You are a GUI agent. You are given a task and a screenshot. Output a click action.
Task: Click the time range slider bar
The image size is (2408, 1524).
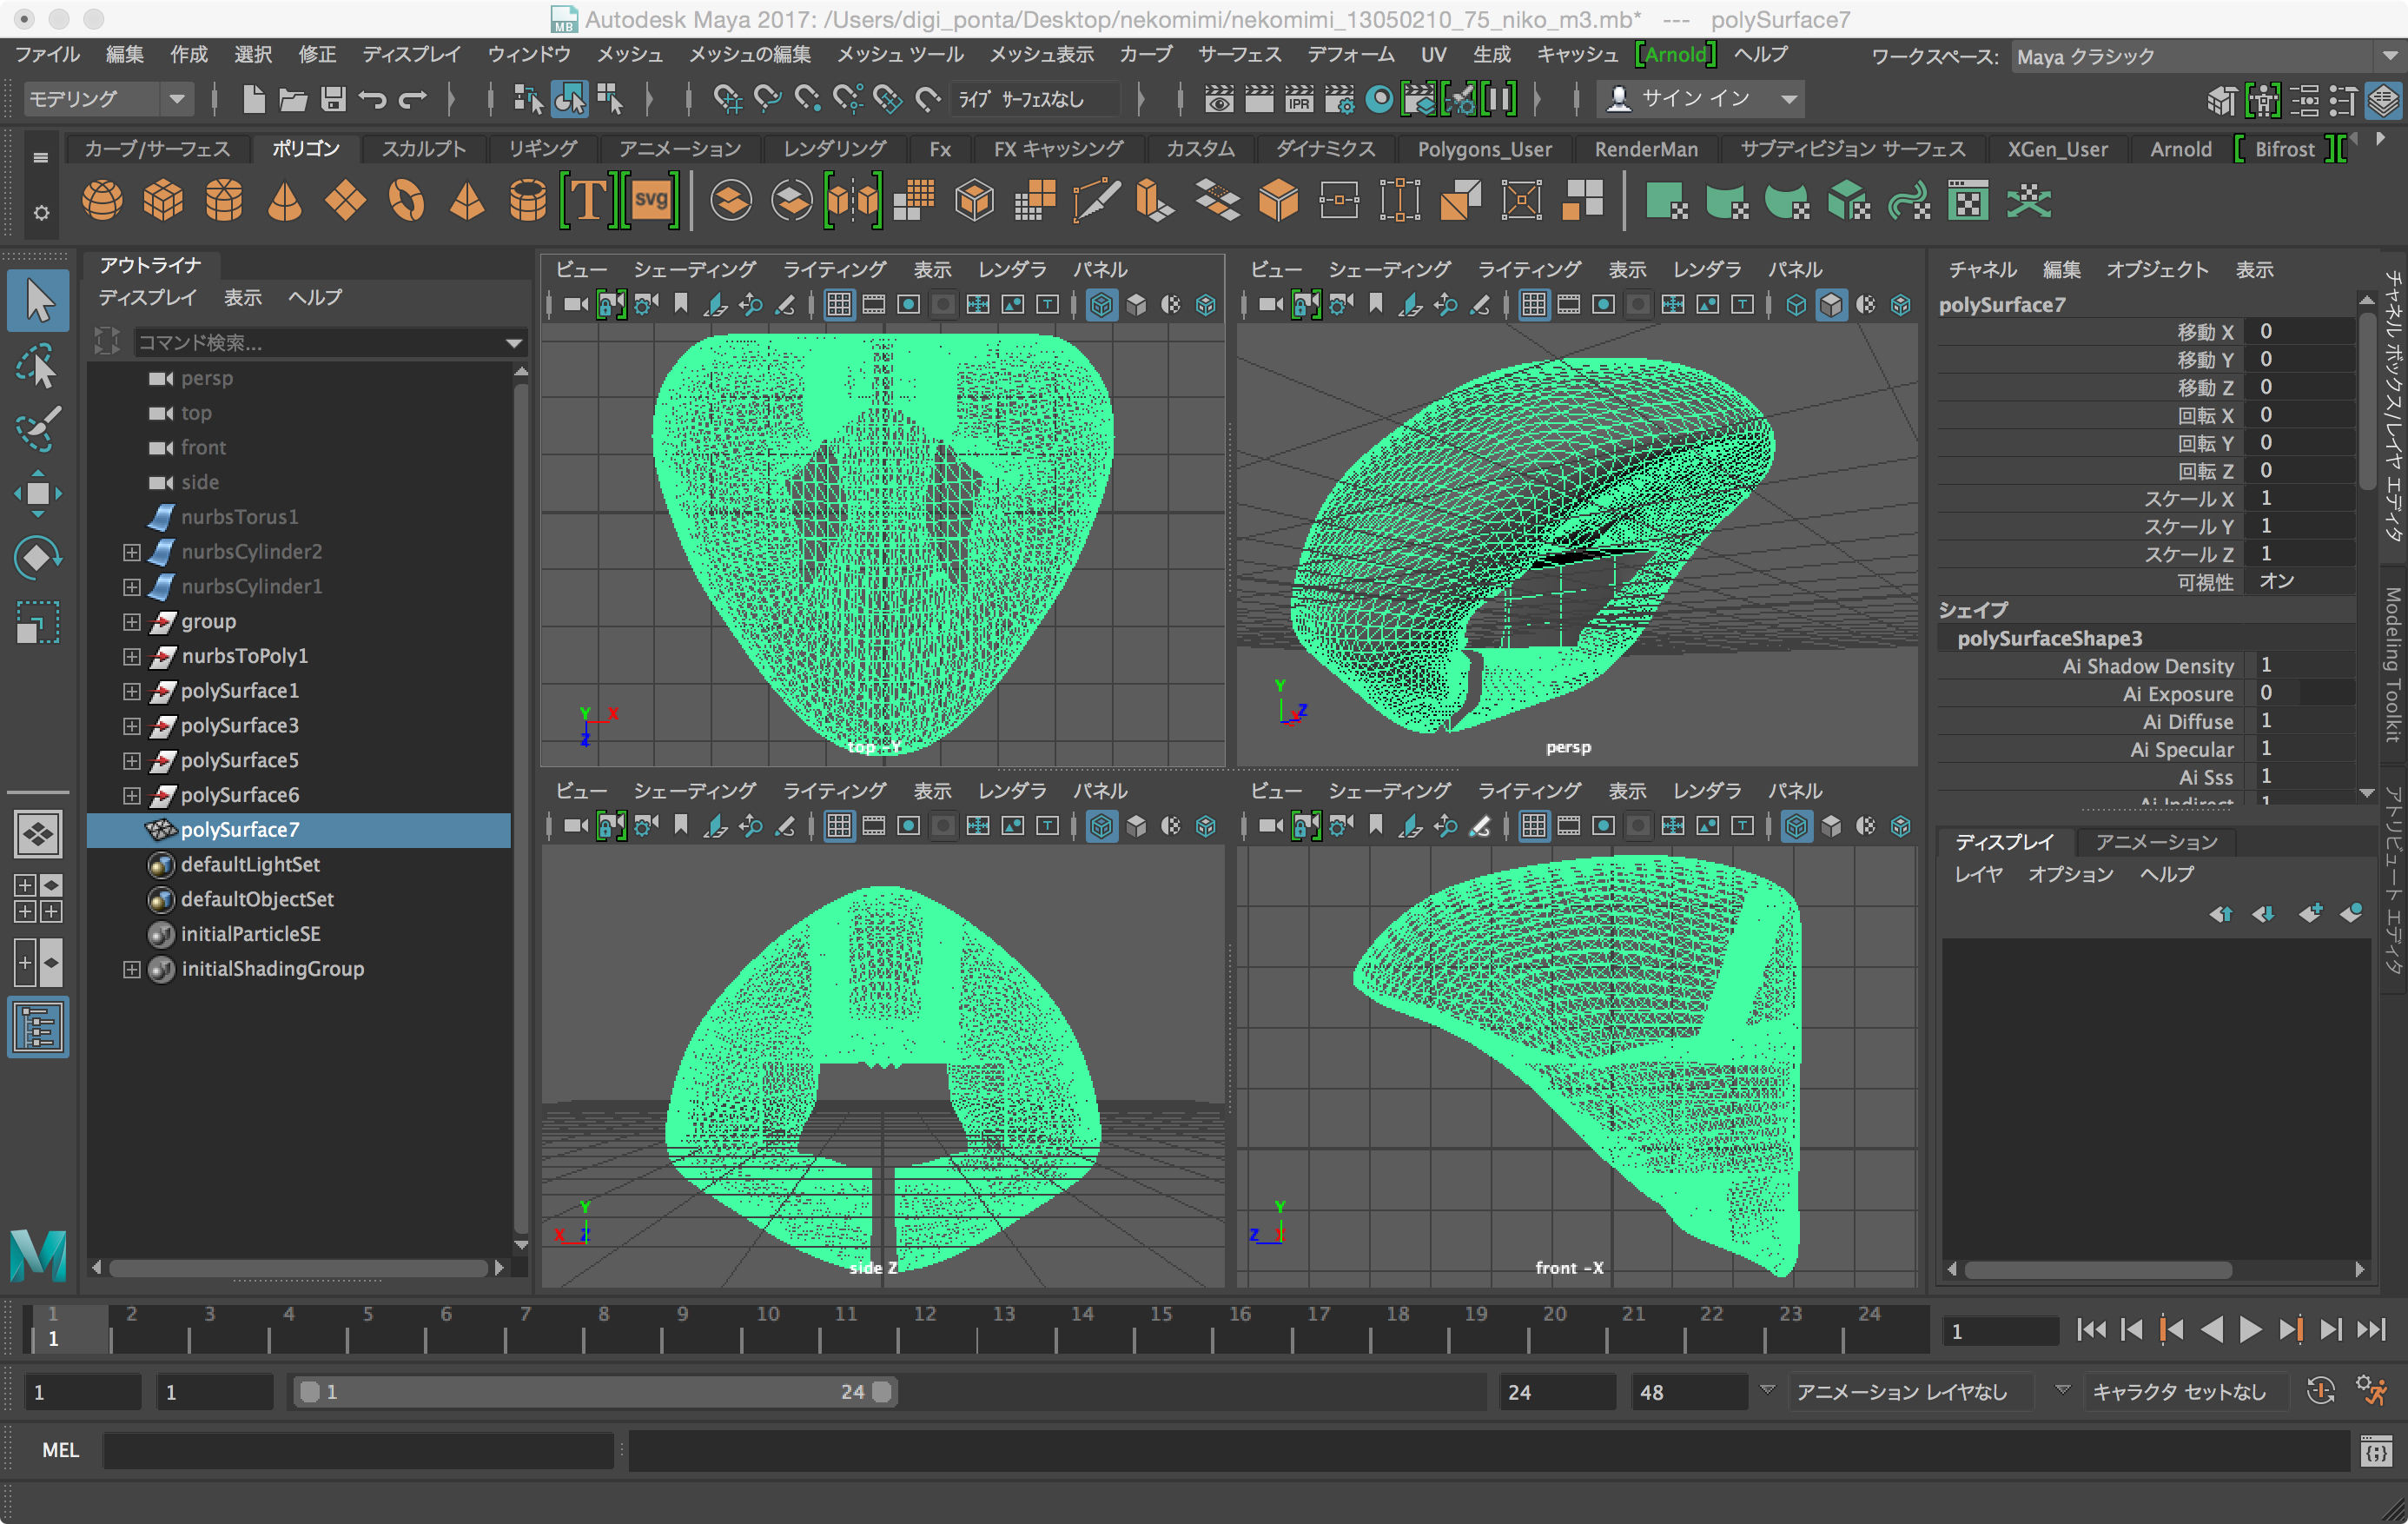(594, 1392)
